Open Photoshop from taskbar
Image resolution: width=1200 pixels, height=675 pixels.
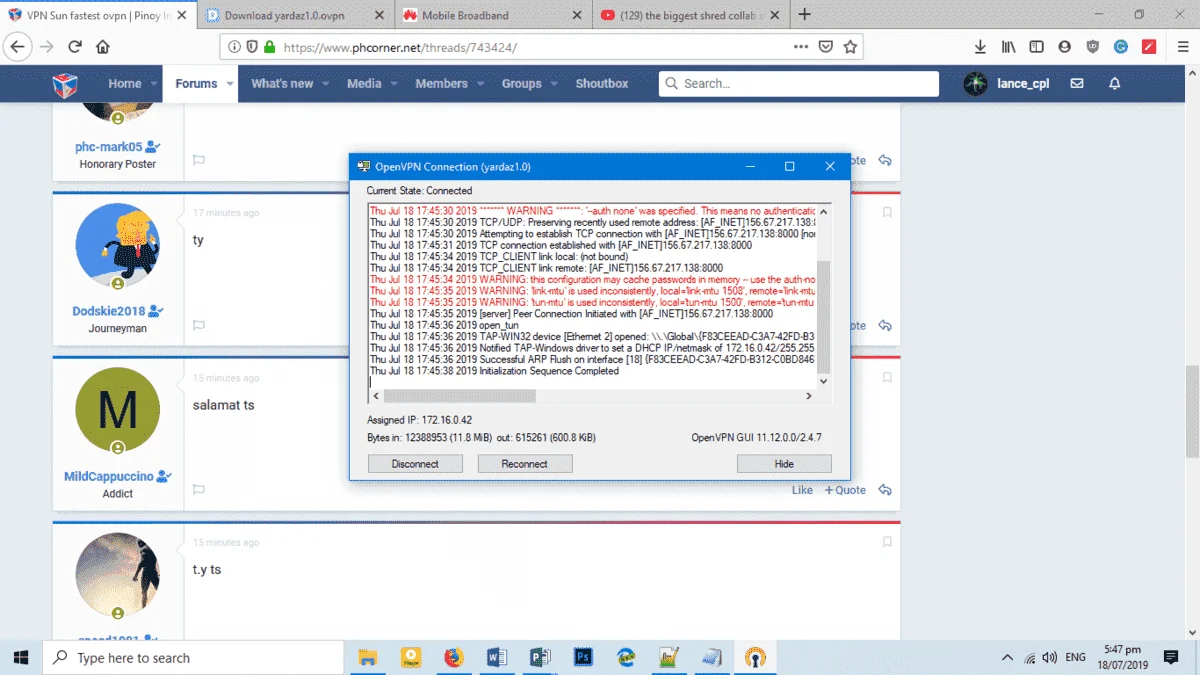(584, 658)
